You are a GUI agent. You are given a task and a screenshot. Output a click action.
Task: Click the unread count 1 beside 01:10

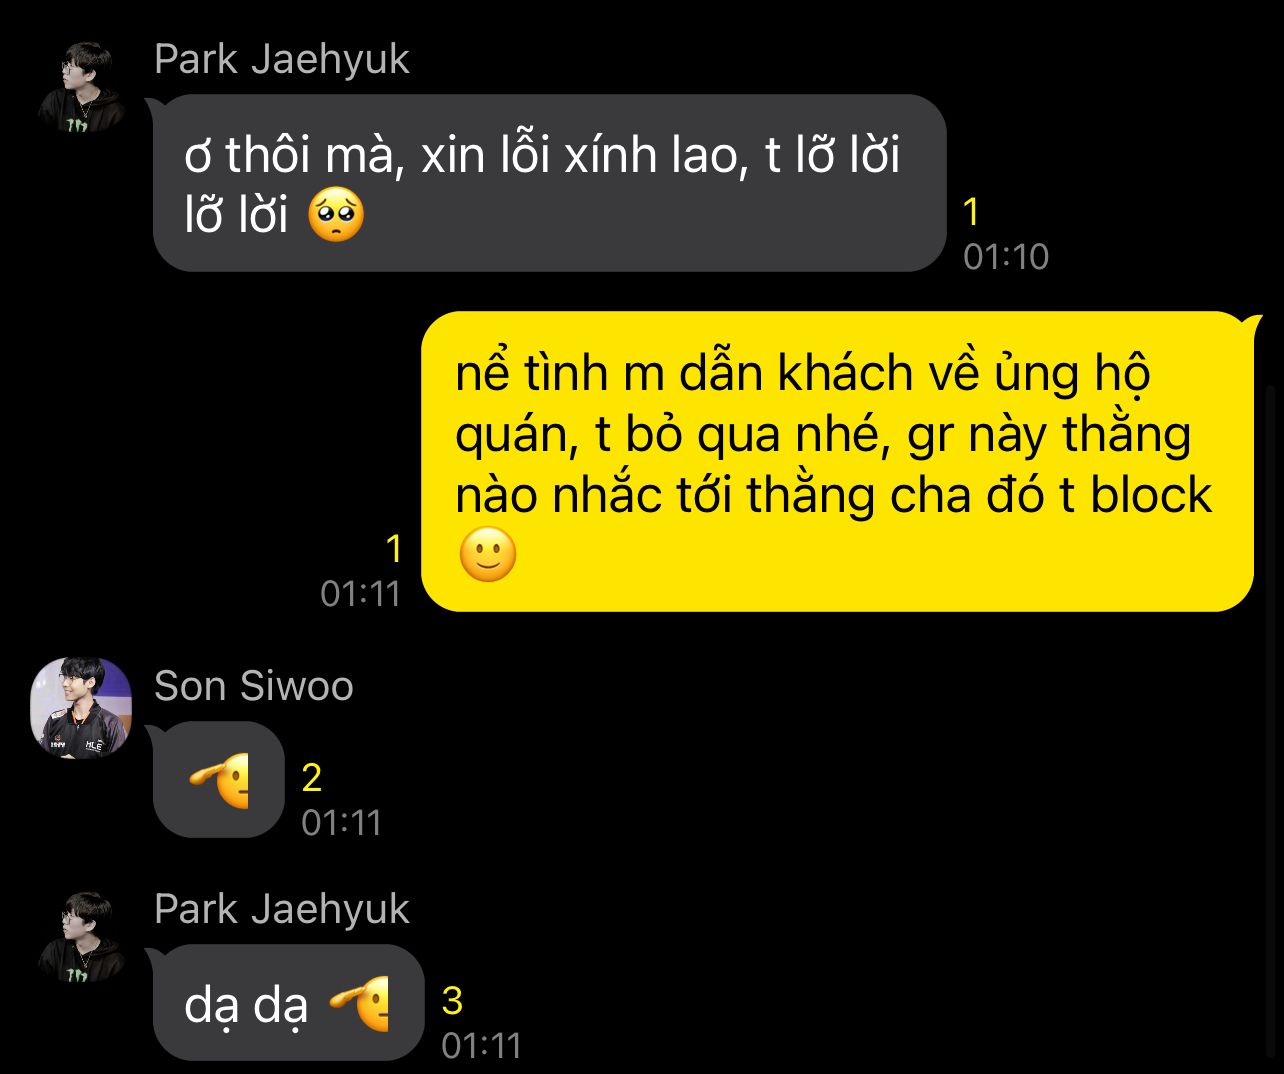coord(970,212)
